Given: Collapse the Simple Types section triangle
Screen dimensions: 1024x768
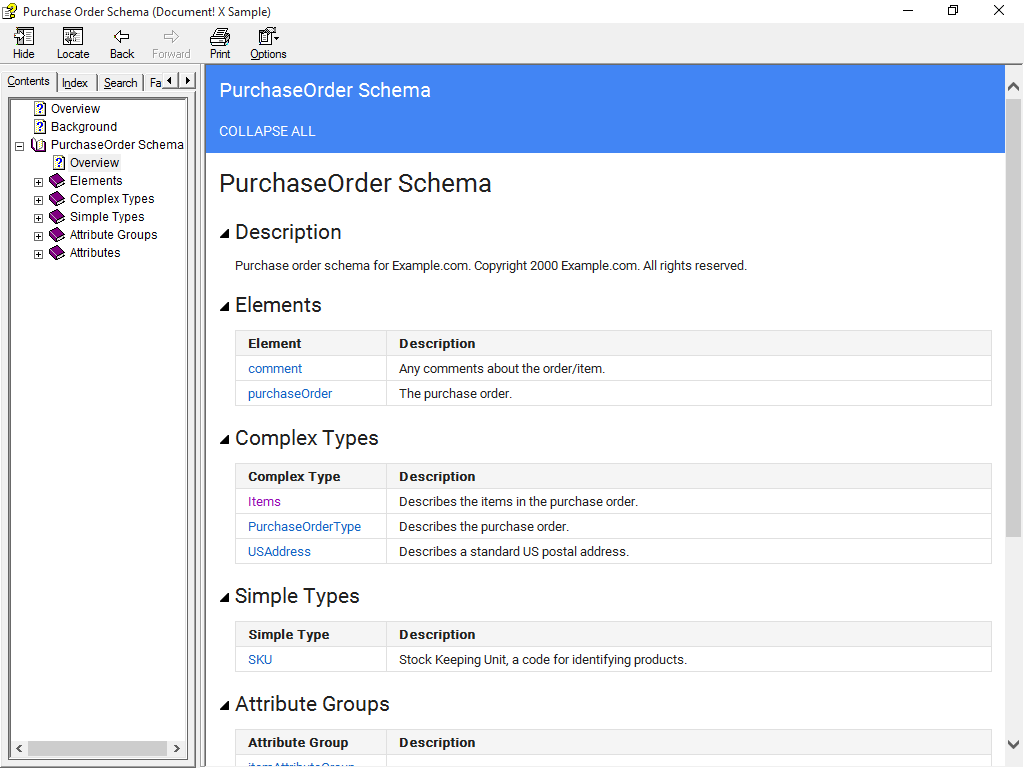Looking at the screenshot, I should [x=225, y=598].
